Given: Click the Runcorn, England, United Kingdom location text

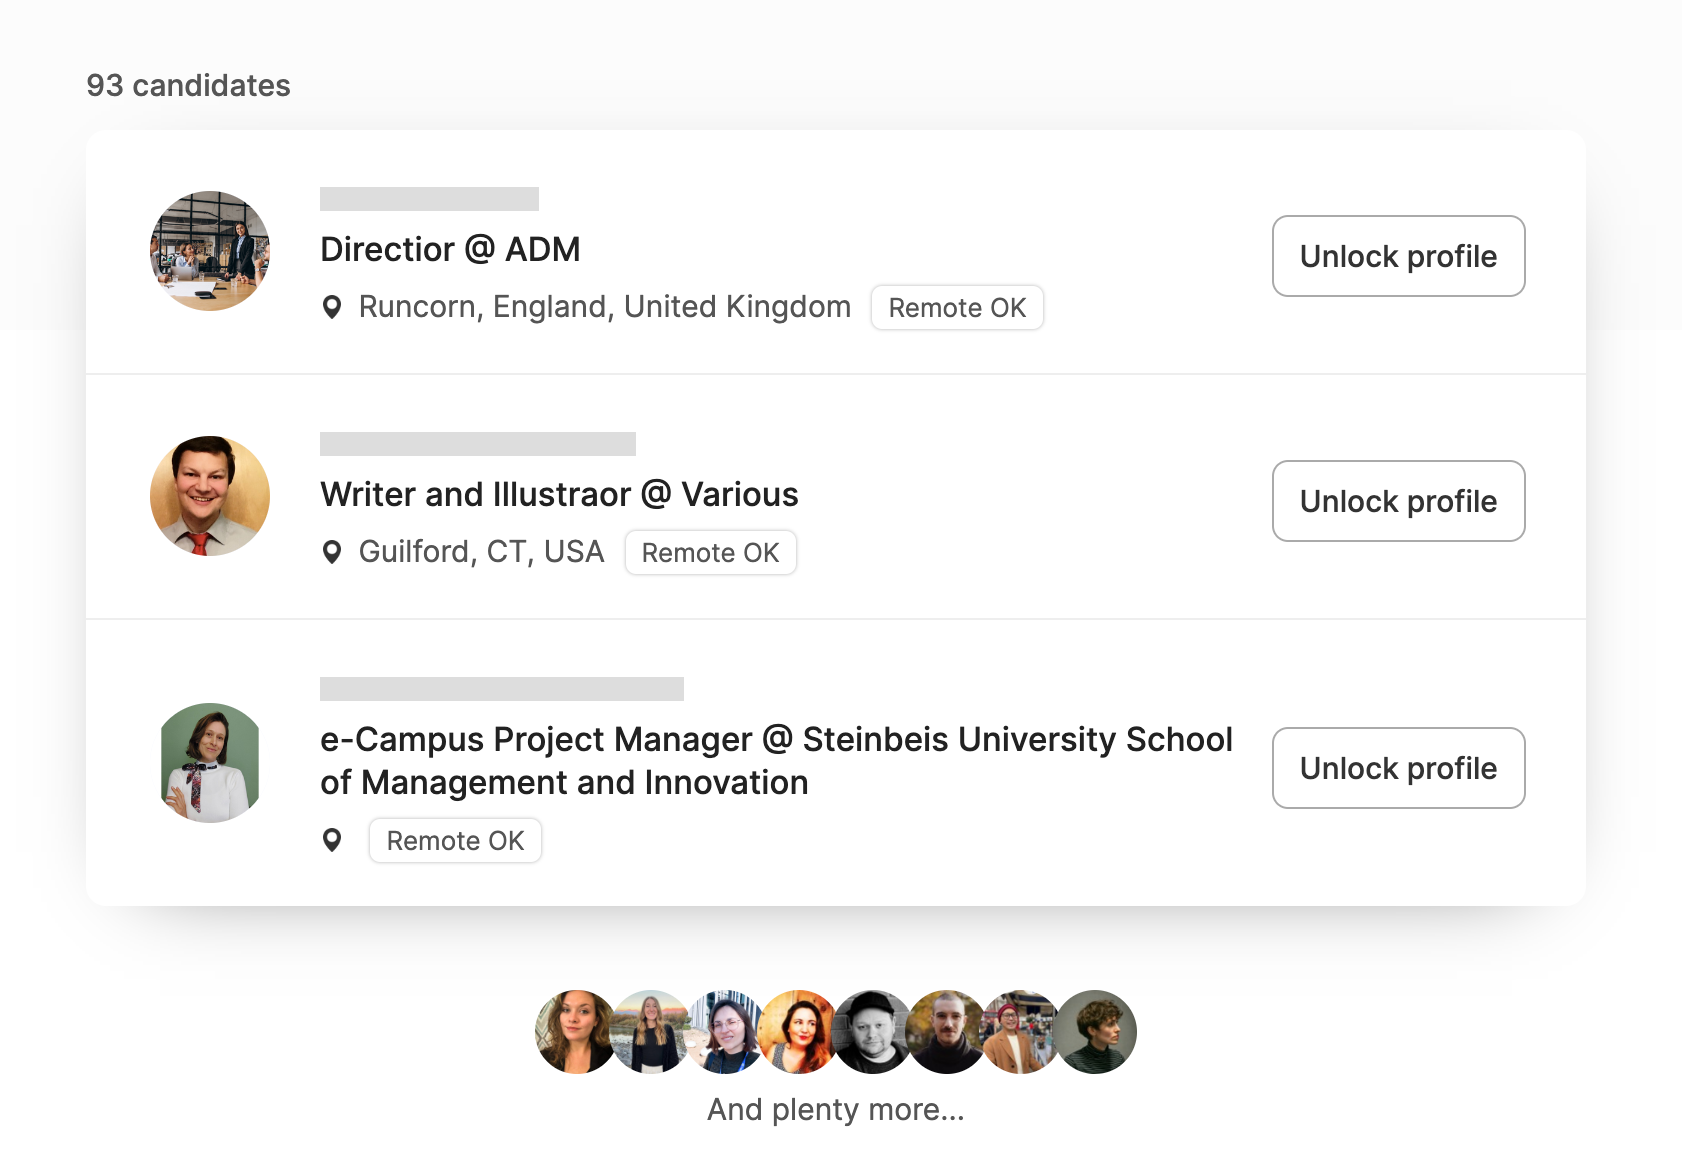Looking at the screenshot, I should pyautogui.click(x=604, y=307).
